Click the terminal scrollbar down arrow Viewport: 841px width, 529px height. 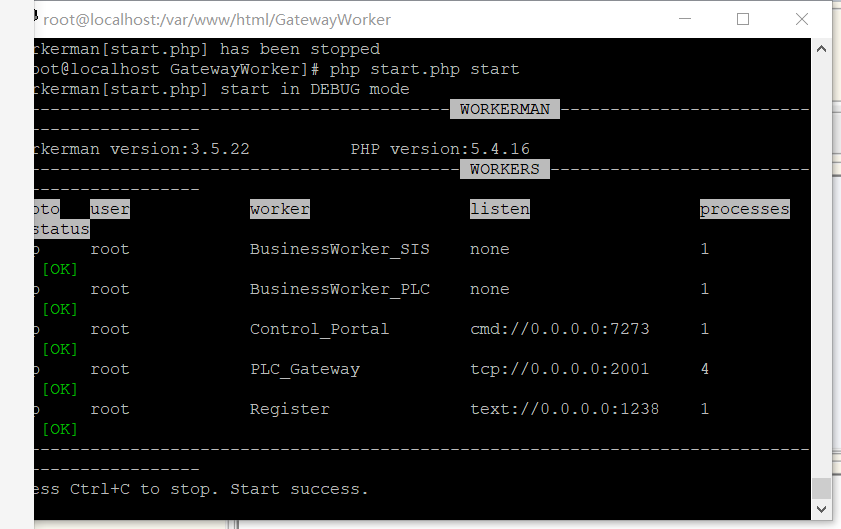821,509
